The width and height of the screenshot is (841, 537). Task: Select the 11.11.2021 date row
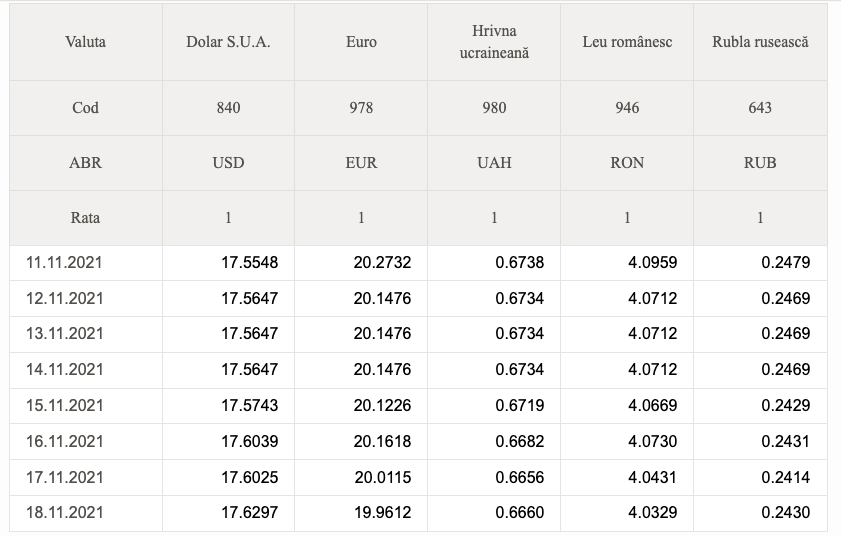418,263
